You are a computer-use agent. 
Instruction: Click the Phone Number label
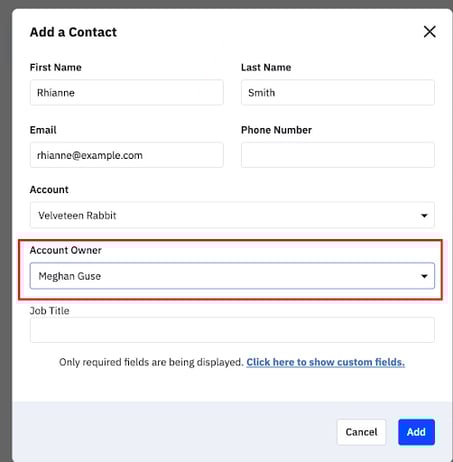pyautogui.click(x=276, y=130)
